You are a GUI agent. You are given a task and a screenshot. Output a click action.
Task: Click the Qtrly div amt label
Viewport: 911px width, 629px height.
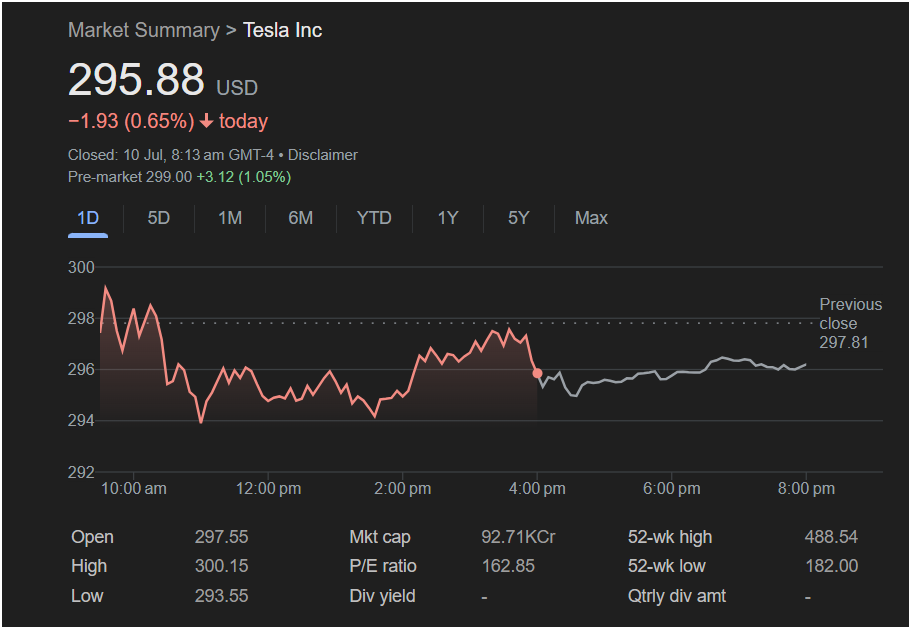click(677, 596)
